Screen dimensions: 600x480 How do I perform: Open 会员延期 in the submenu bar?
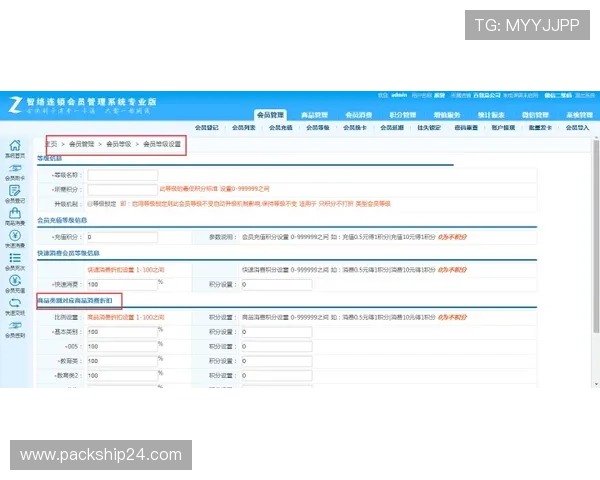[x=392, y=127]
